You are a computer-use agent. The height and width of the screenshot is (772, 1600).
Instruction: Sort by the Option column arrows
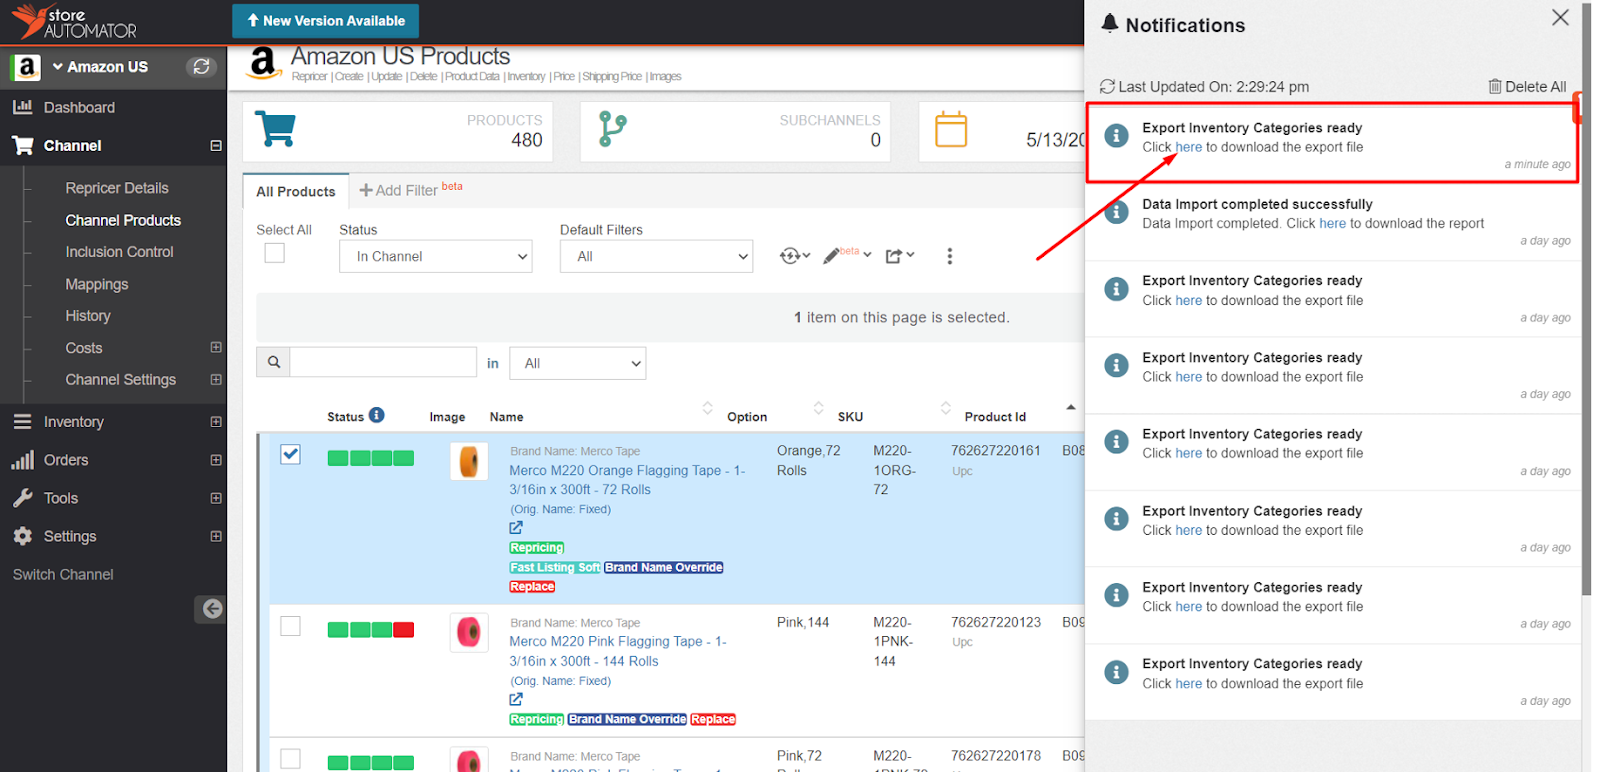click(x=818, y=408)
